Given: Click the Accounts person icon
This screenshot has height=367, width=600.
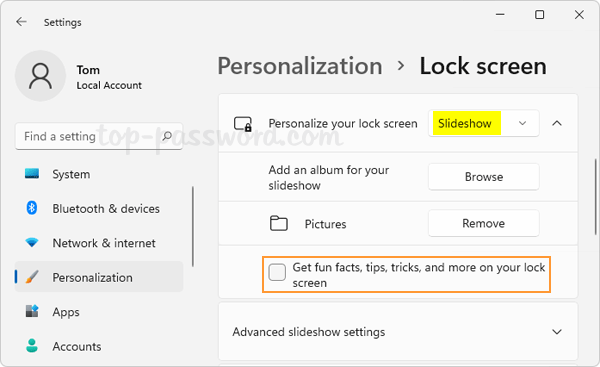Looking at the screenshot, I should pos(32,346).
